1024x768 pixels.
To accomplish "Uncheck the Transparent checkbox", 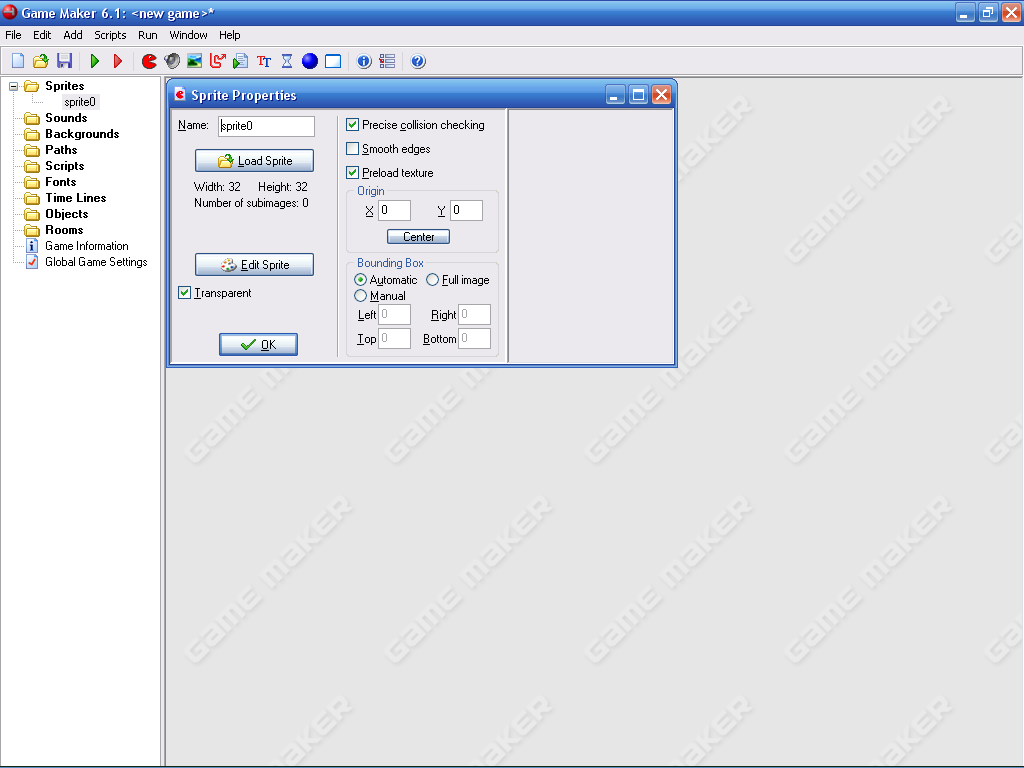I will point(184,293).
